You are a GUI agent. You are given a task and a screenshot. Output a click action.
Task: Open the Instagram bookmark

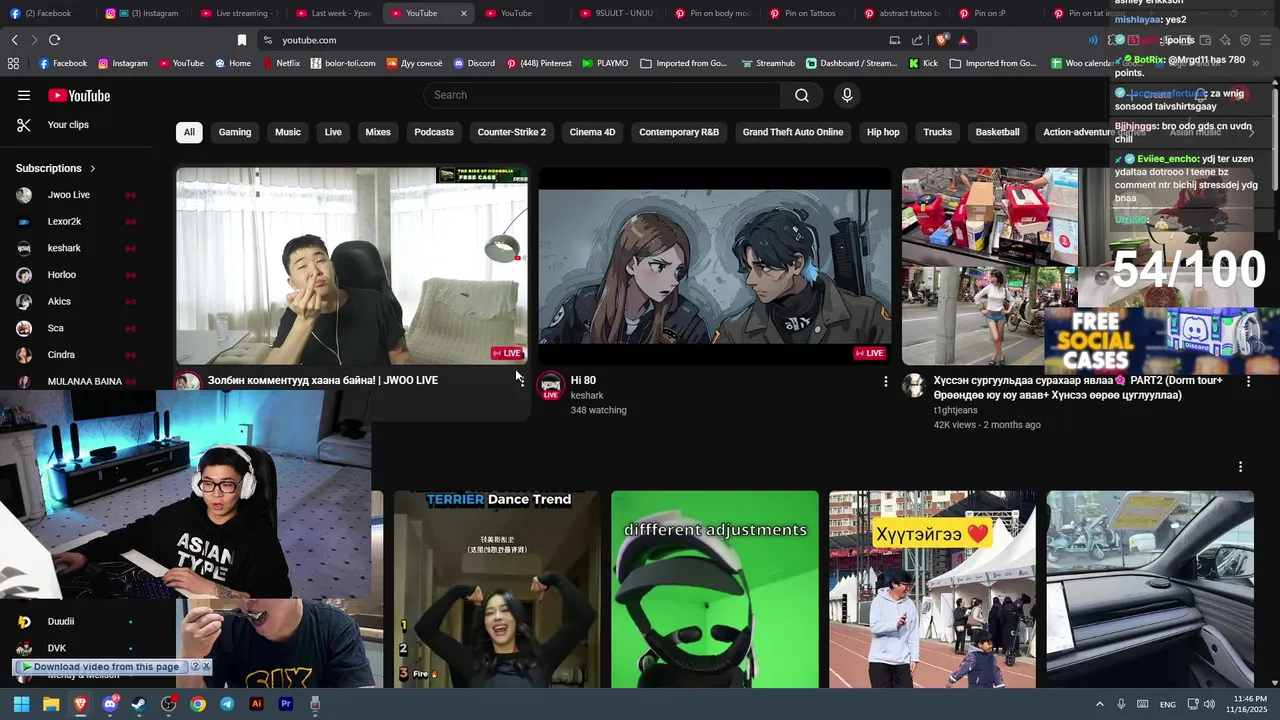coord(123,63)
